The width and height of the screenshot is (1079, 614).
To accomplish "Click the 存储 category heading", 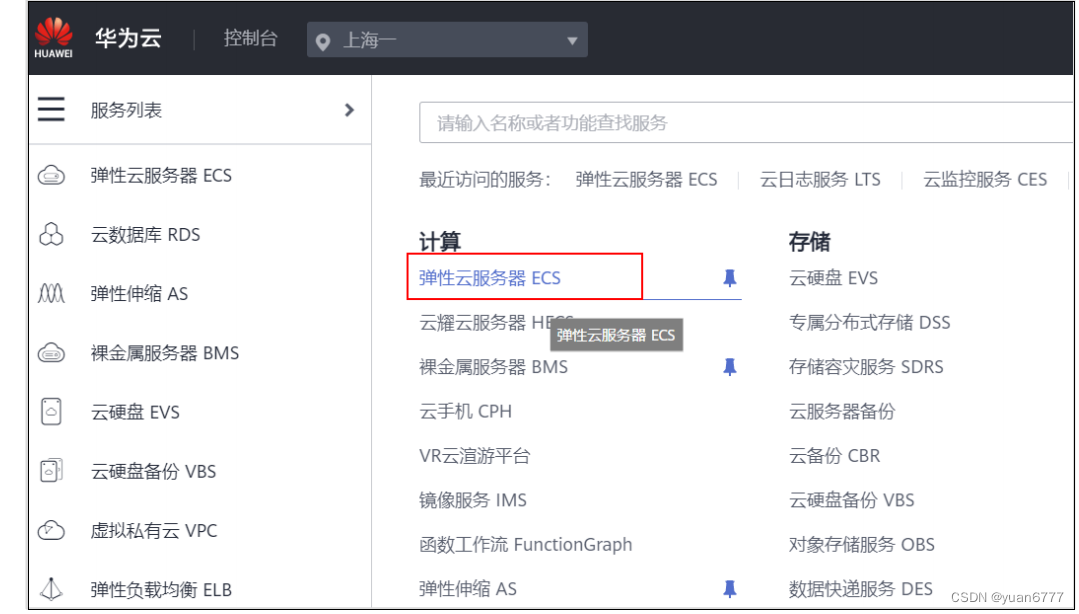I will (x=809, y=242).
